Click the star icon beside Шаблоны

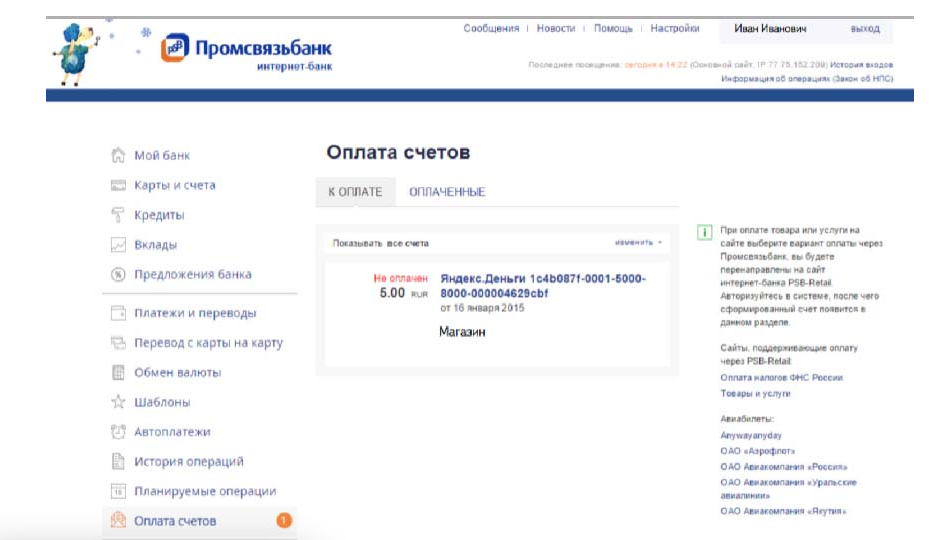tap(118, 402)
